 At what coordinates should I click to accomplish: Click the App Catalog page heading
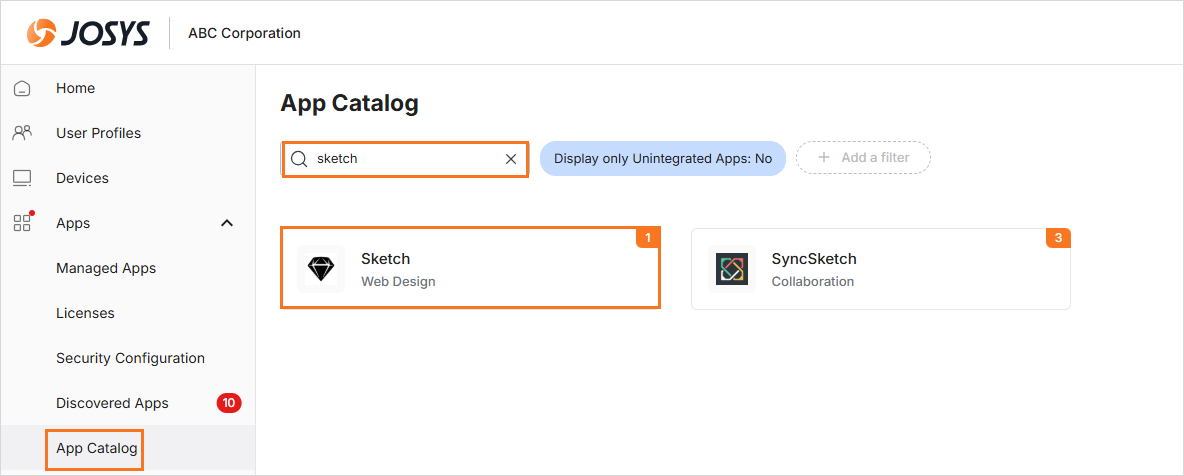(350, 104)
